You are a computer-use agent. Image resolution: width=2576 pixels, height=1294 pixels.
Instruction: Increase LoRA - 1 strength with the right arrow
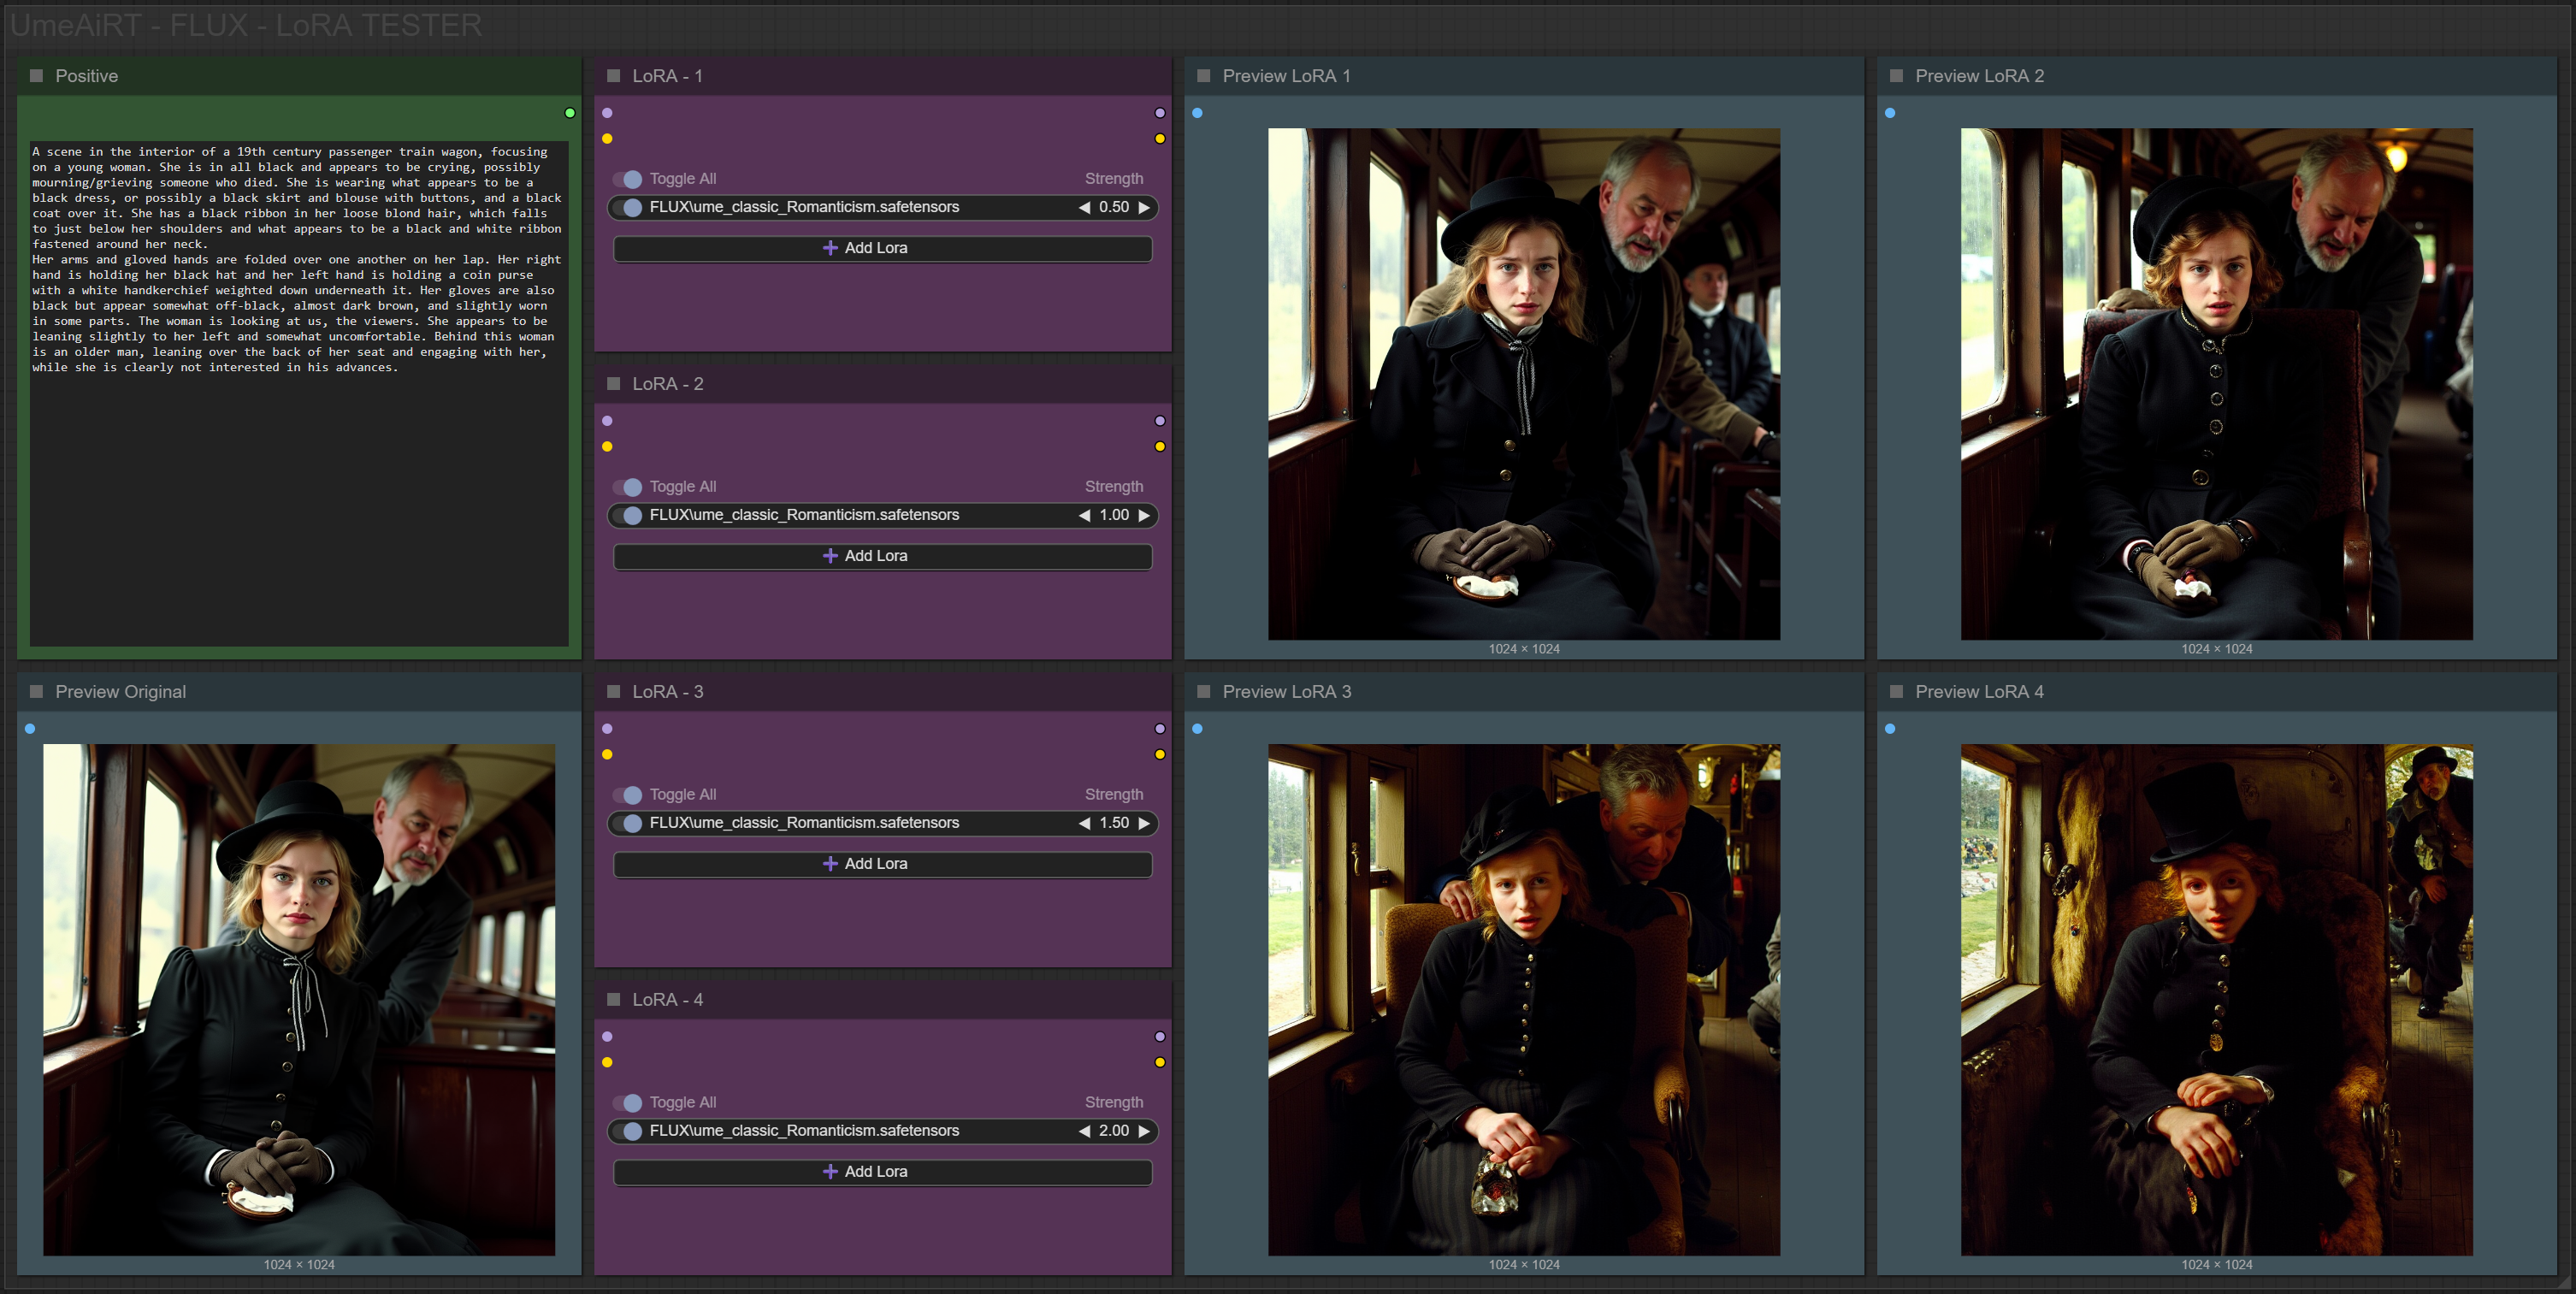(1144, 207)
